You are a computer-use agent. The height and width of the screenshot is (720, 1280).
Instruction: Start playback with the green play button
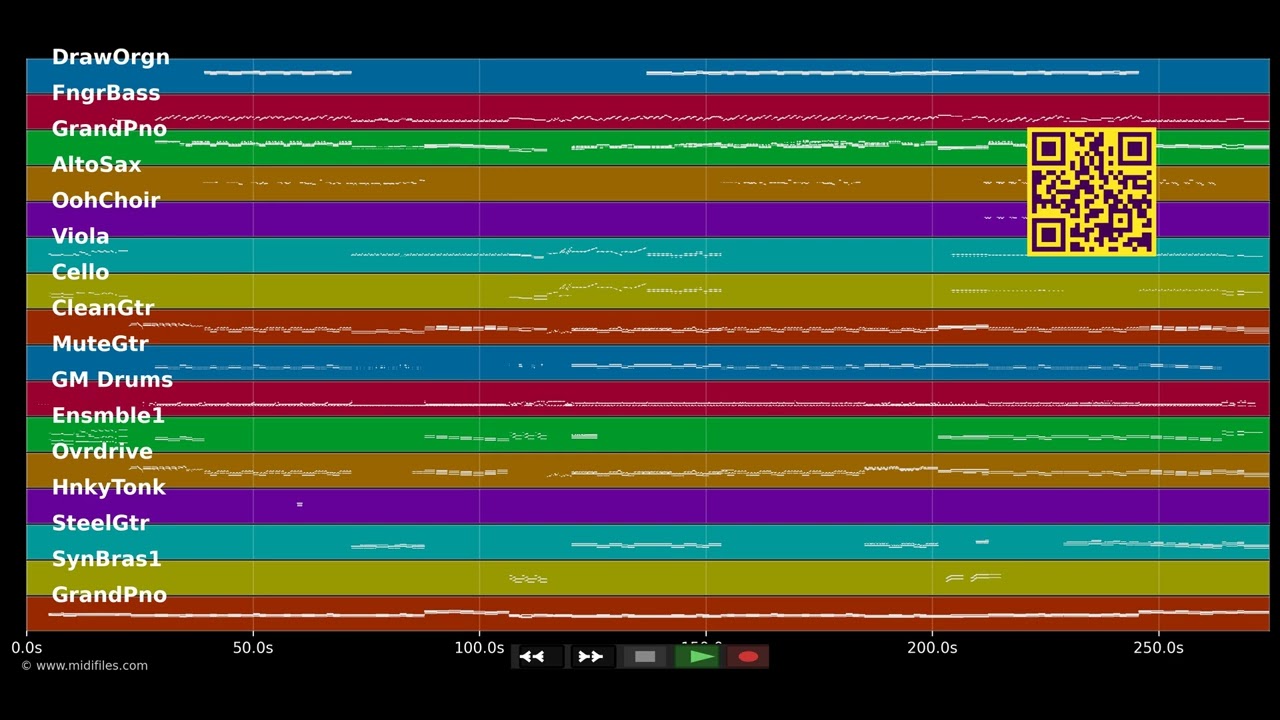coord(698,657)
